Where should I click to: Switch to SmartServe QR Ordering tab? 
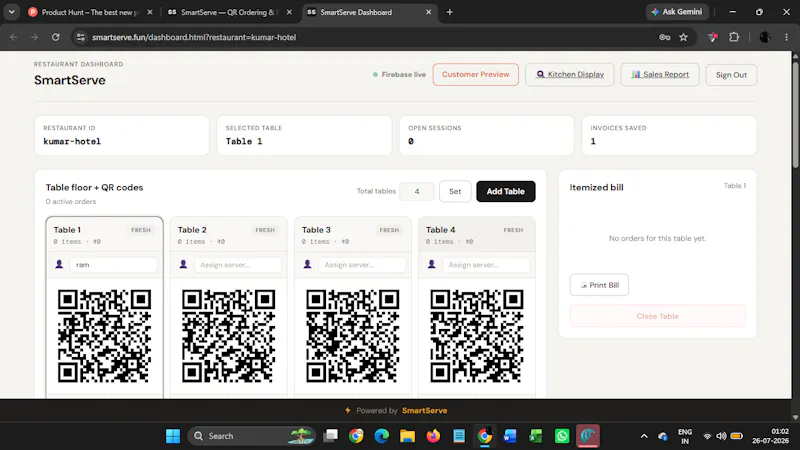[x=229, y=12]
